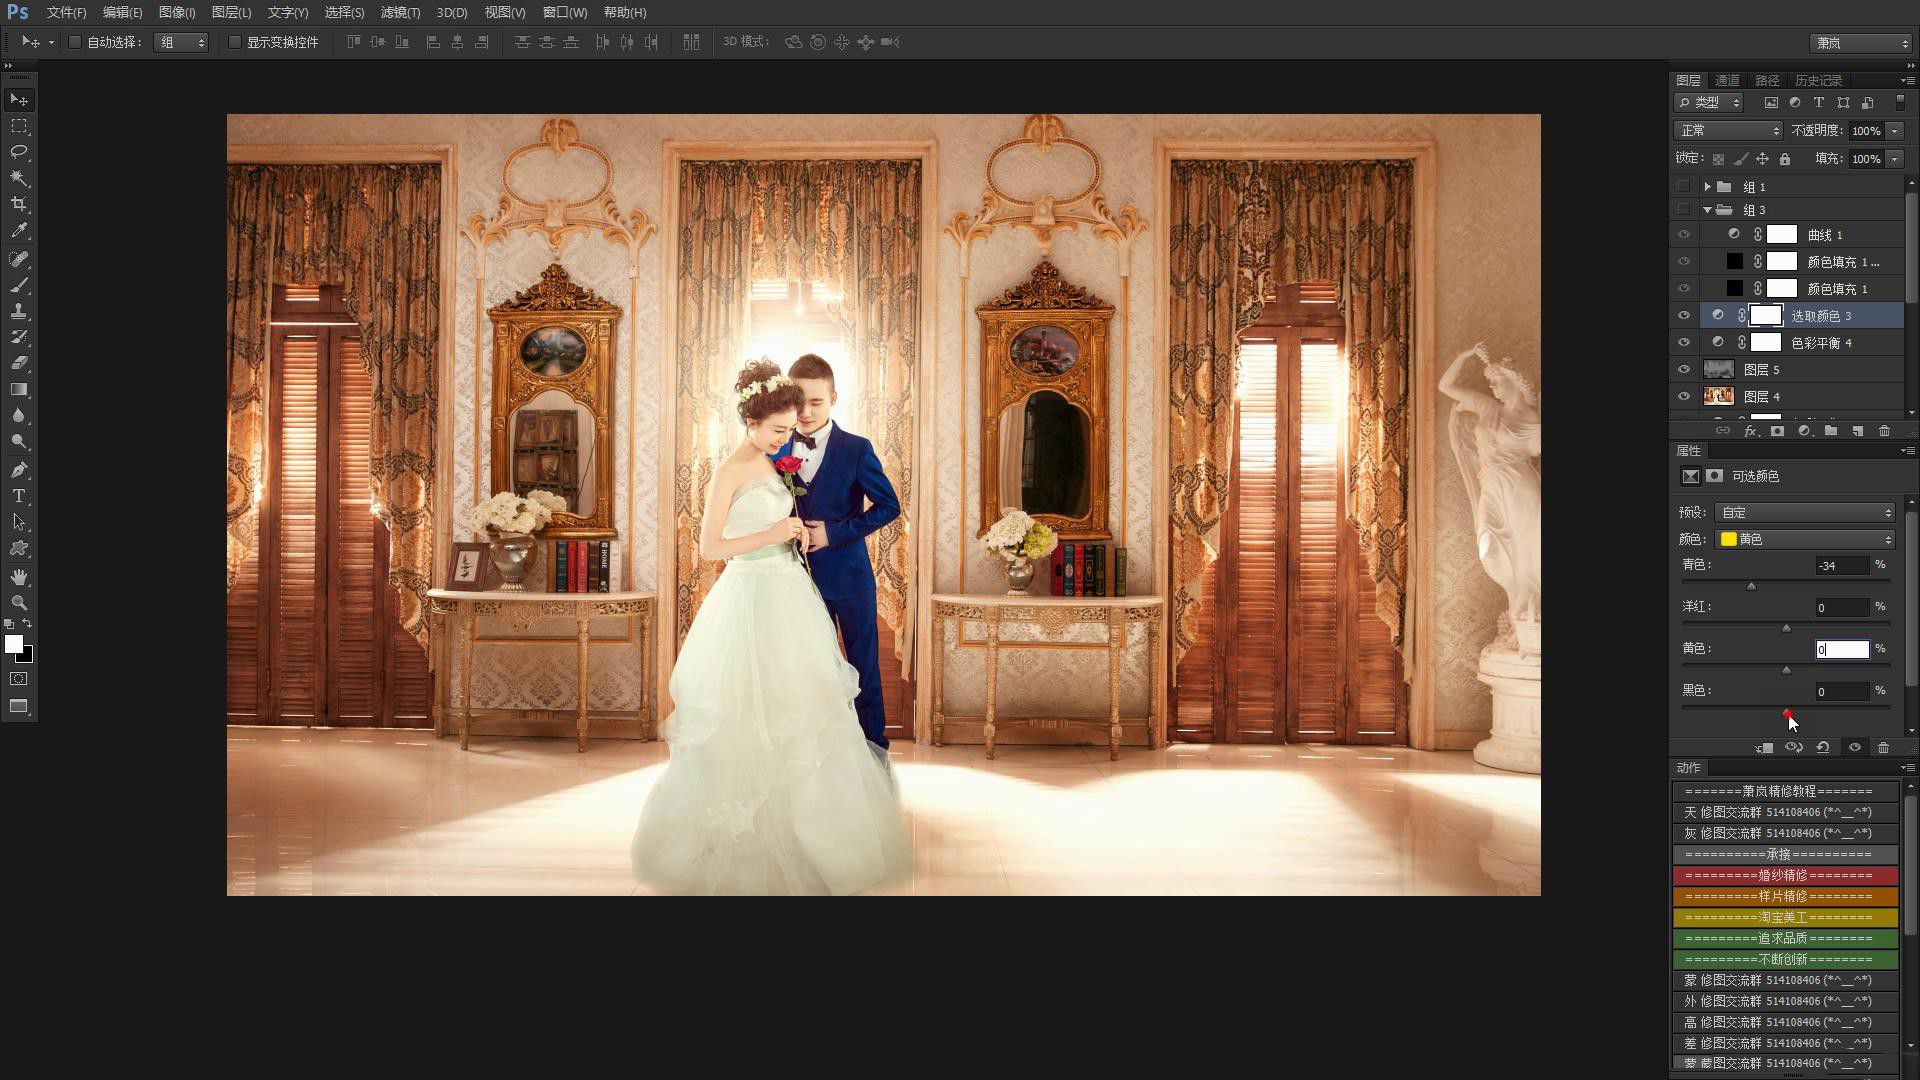Image resolution: width=1920 pixels, height=1080 pixels.
Task: Hide the 选取颜色 3 layer
Action: tap(1684, 315)
